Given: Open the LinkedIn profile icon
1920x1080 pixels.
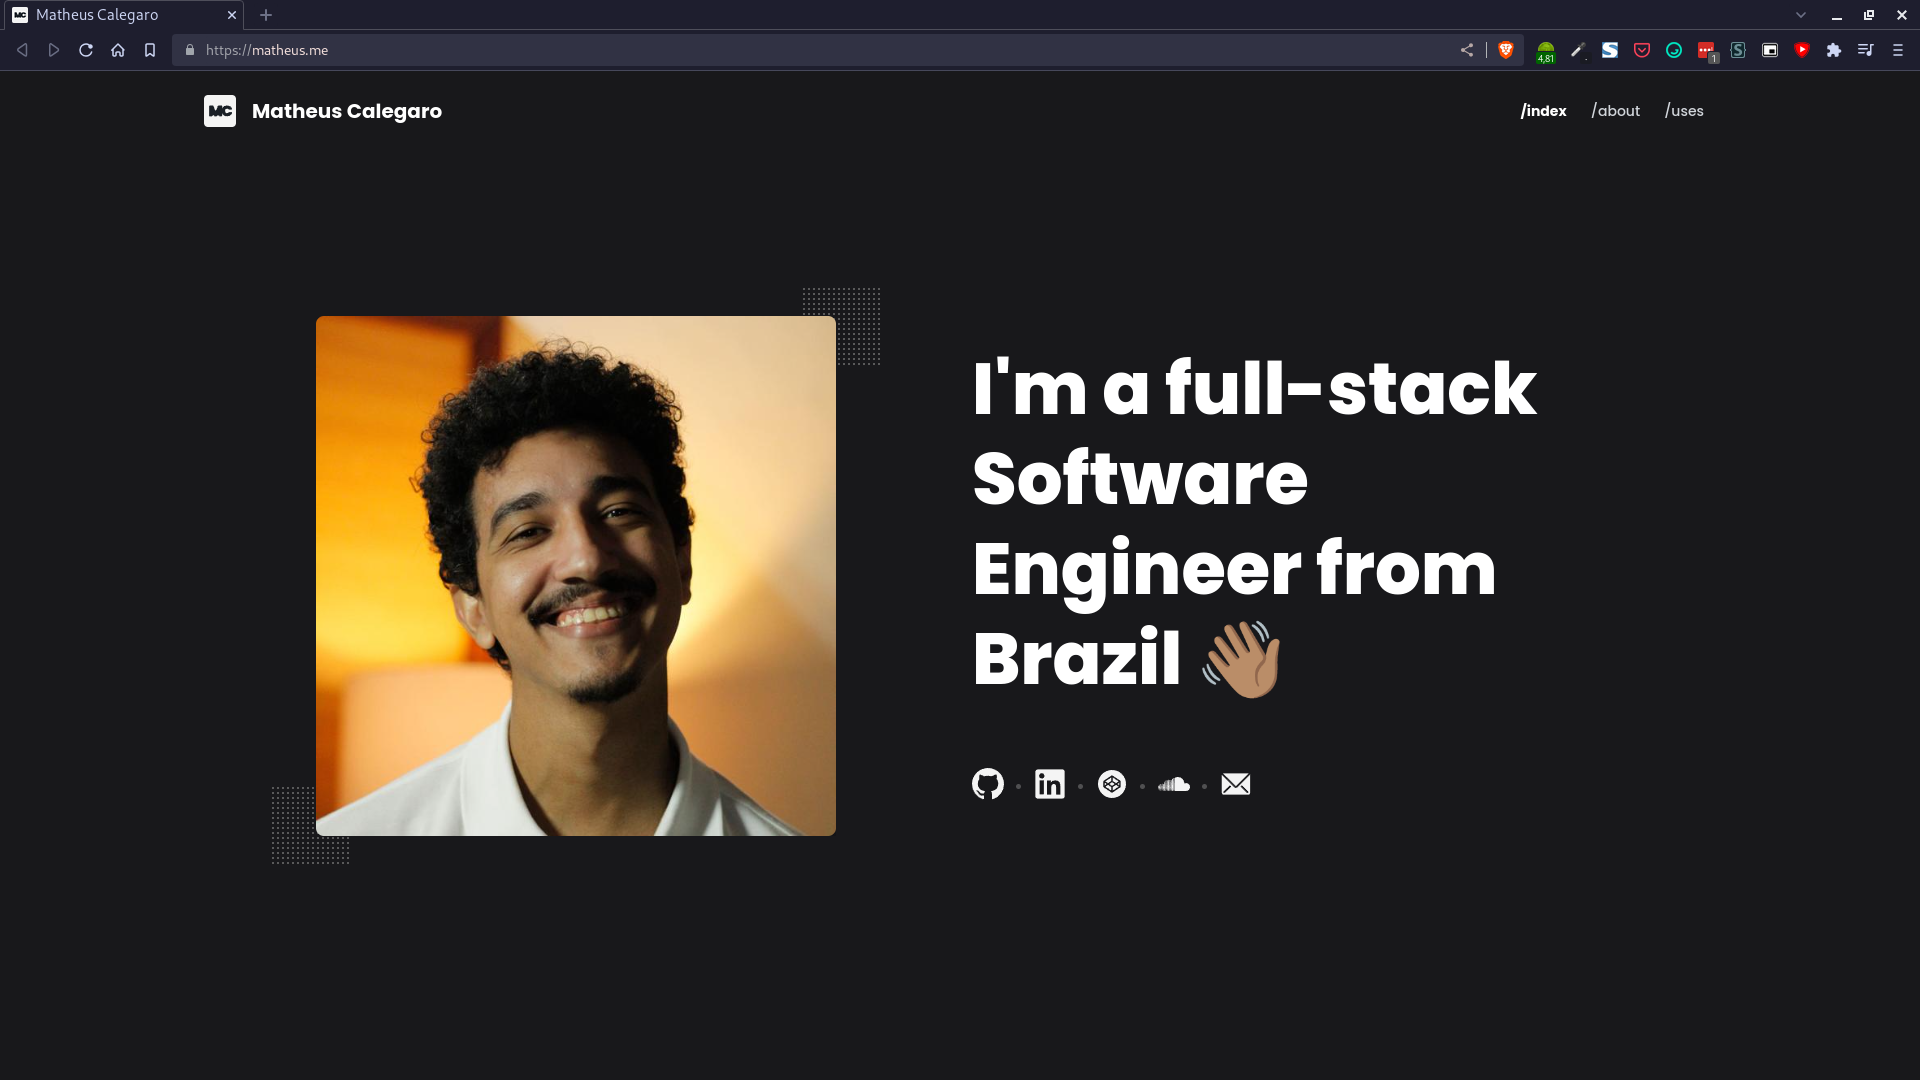Looking at the screenshot, I should [x=1049, y=784].
